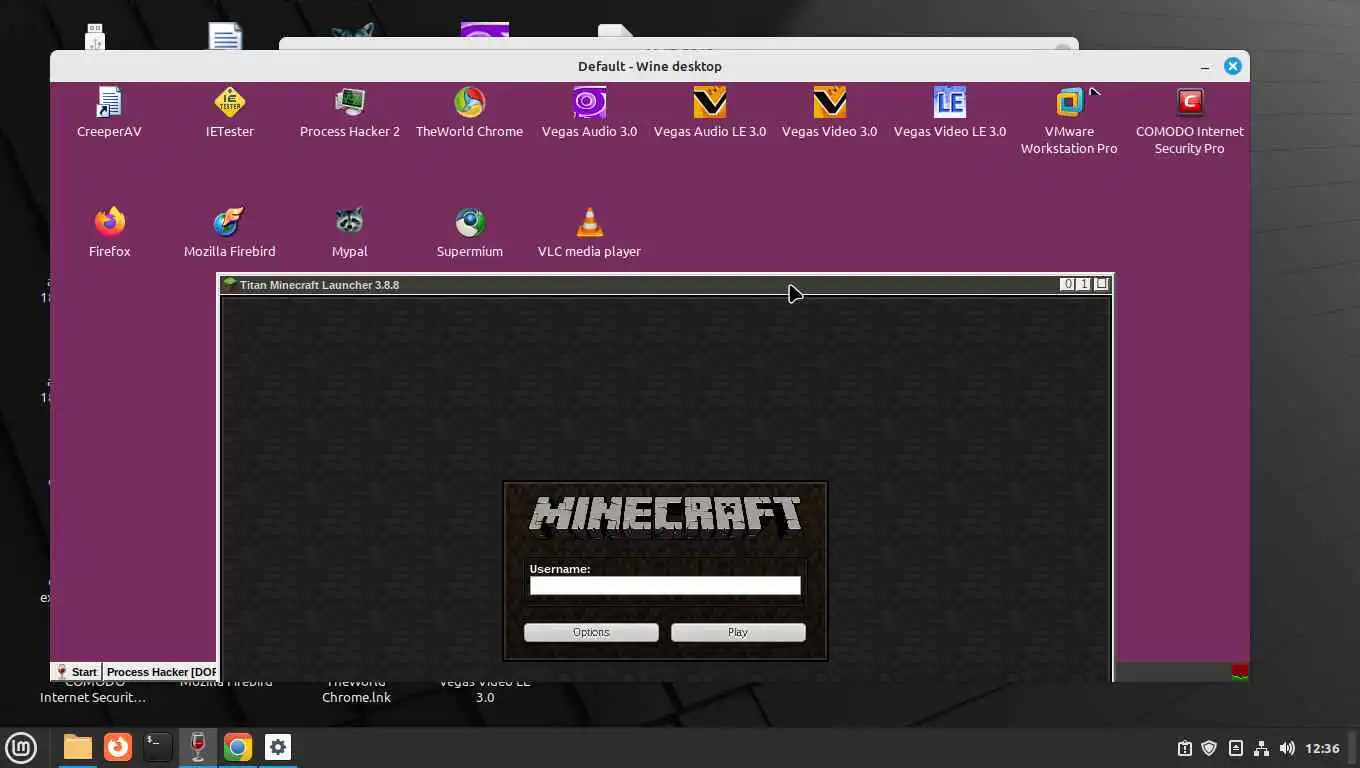The image size is (1360, 768).
Task: Select the Vegas Video 3.0 icon
Action: (830, 102)
